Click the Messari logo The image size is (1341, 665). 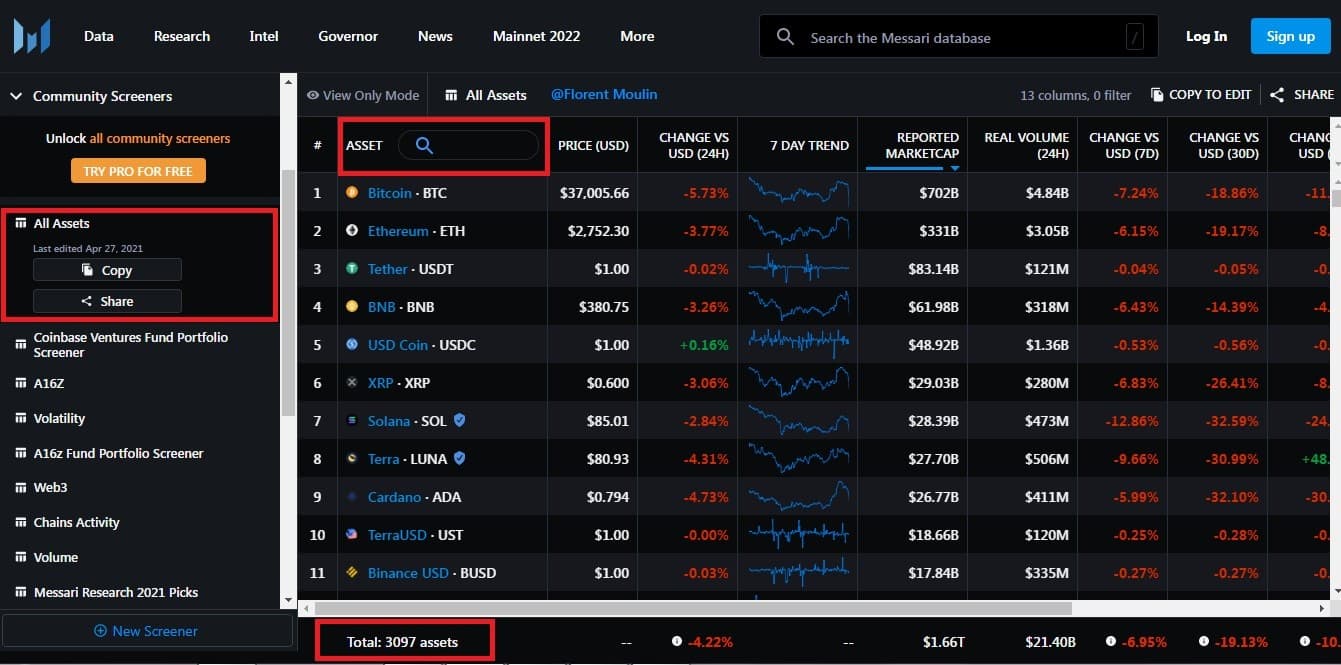click(31, 36)
